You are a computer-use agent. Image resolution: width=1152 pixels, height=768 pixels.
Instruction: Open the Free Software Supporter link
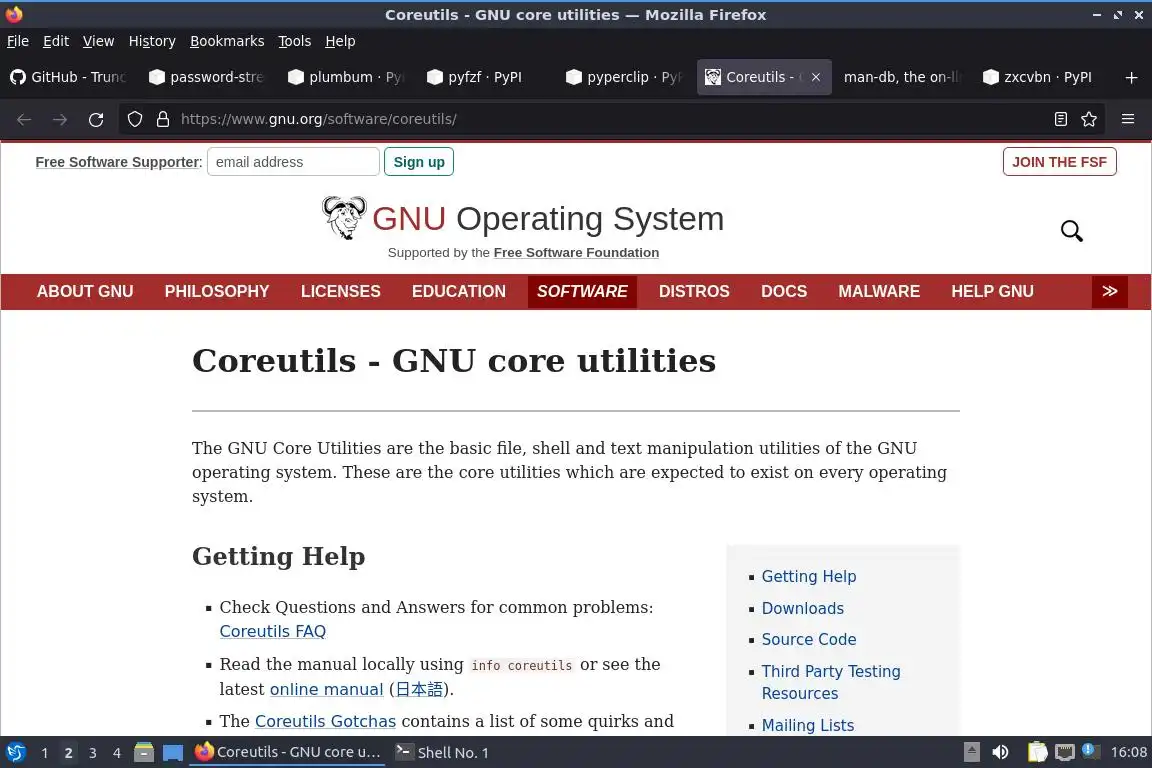click(x=118, y=162)
